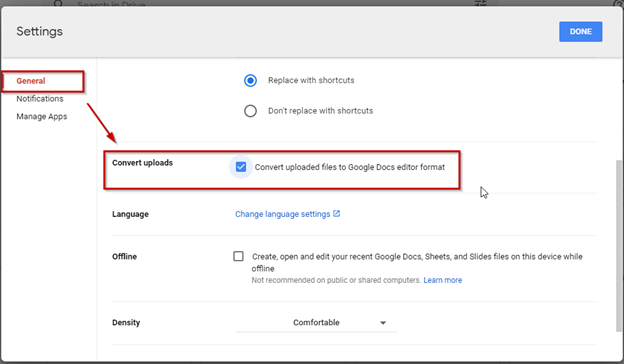This screenshot has height=364, width=624.
Task: Click the Not recommended on public computers text
Action: tap(336, 280)
